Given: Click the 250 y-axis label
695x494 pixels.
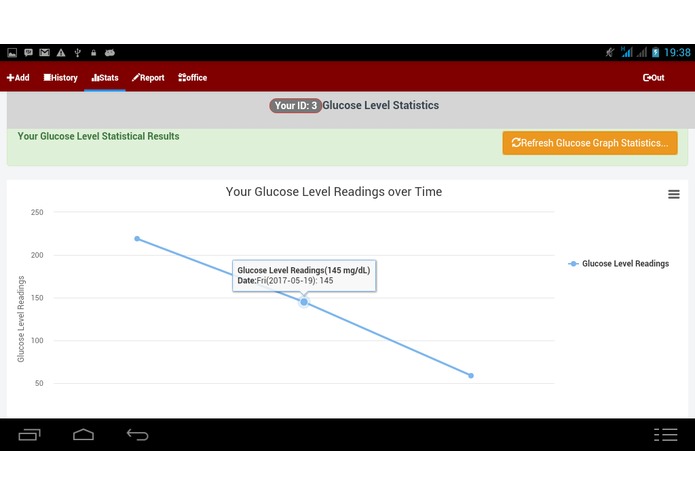Looking at the screenshot, I should coord(37,212).
